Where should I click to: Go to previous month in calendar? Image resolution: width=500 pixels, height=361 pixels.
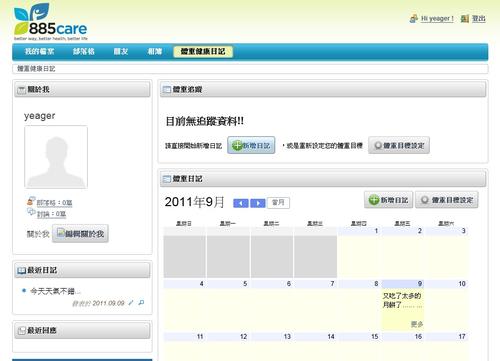click(x=241, y=203)
